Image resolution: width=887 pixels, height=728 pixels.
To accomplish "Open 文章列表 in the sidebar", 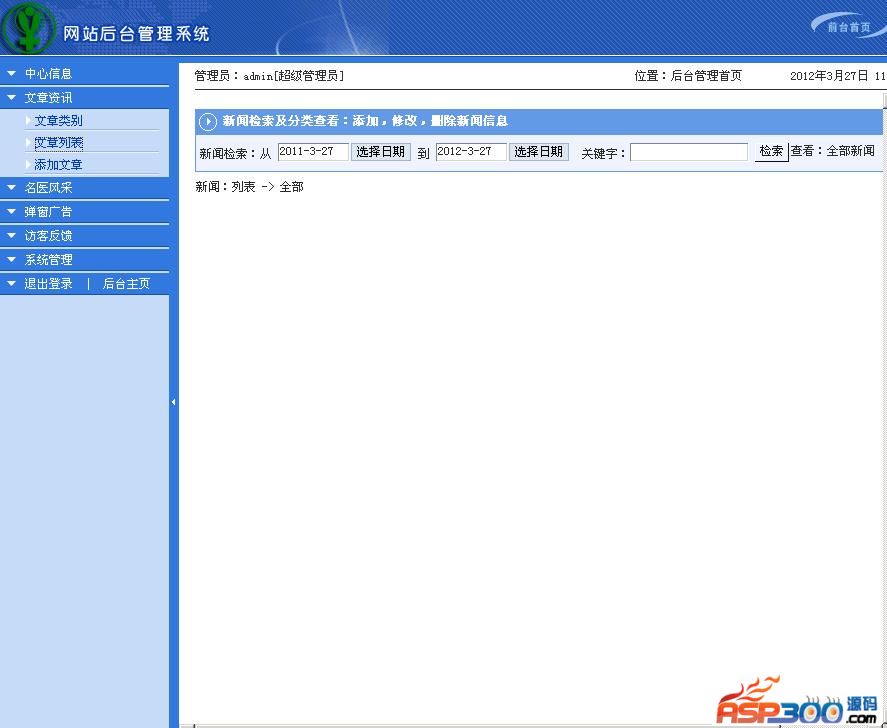I will click(x=58, y=143).
